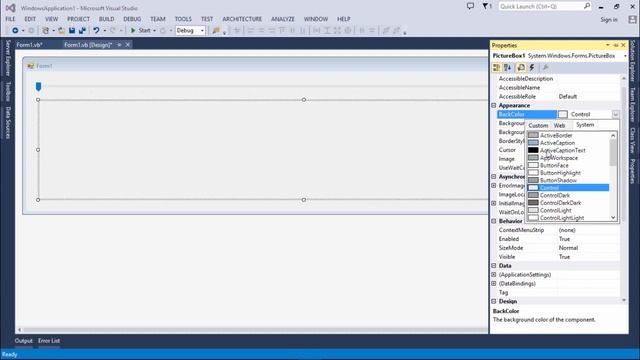
Task: Open the Server Explorer side tab
Action: point(8,58)
